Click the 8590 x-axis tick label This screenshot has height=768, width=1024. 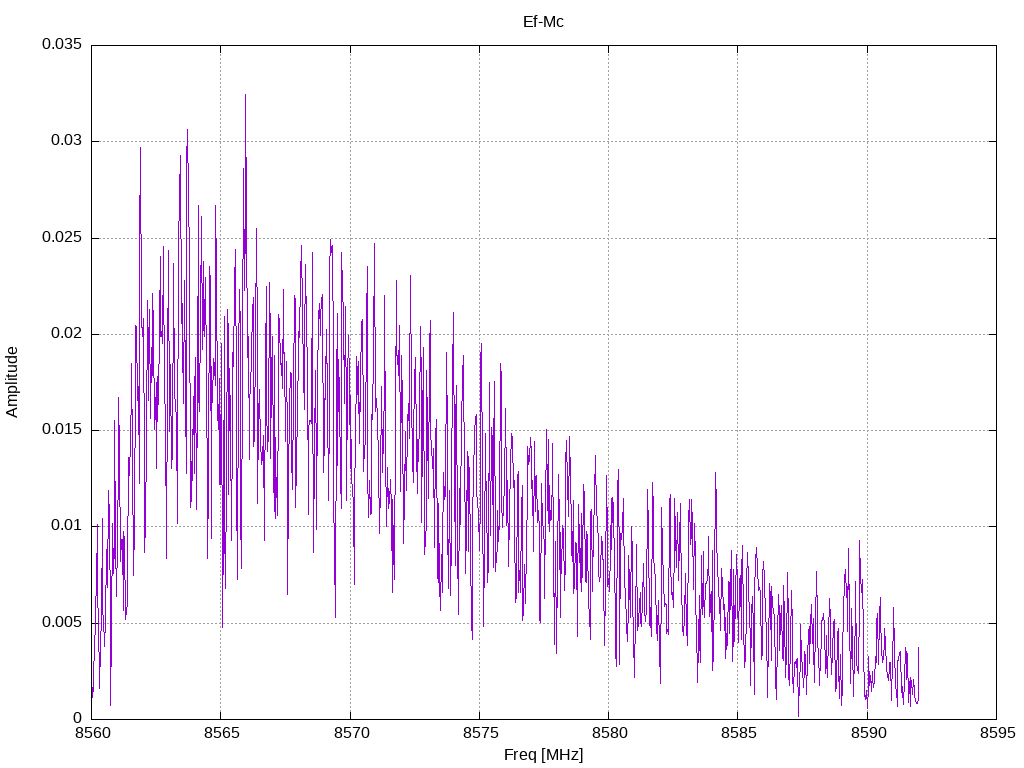(867, 733)
